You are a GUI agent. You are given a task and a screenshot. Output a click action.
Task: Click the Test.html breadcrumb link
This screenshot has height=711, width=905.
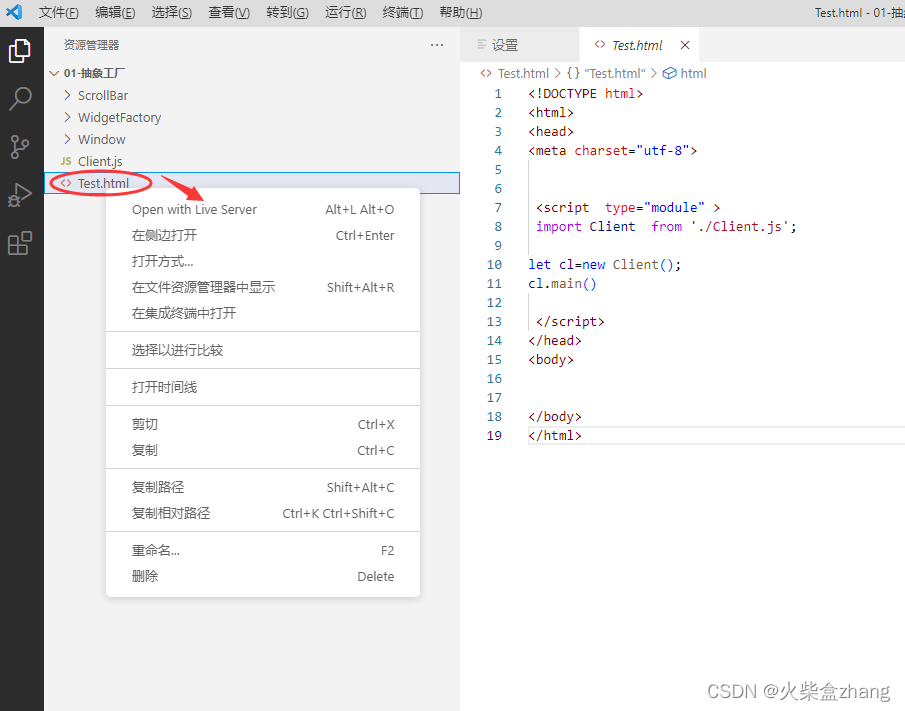[x=522, y=73]
